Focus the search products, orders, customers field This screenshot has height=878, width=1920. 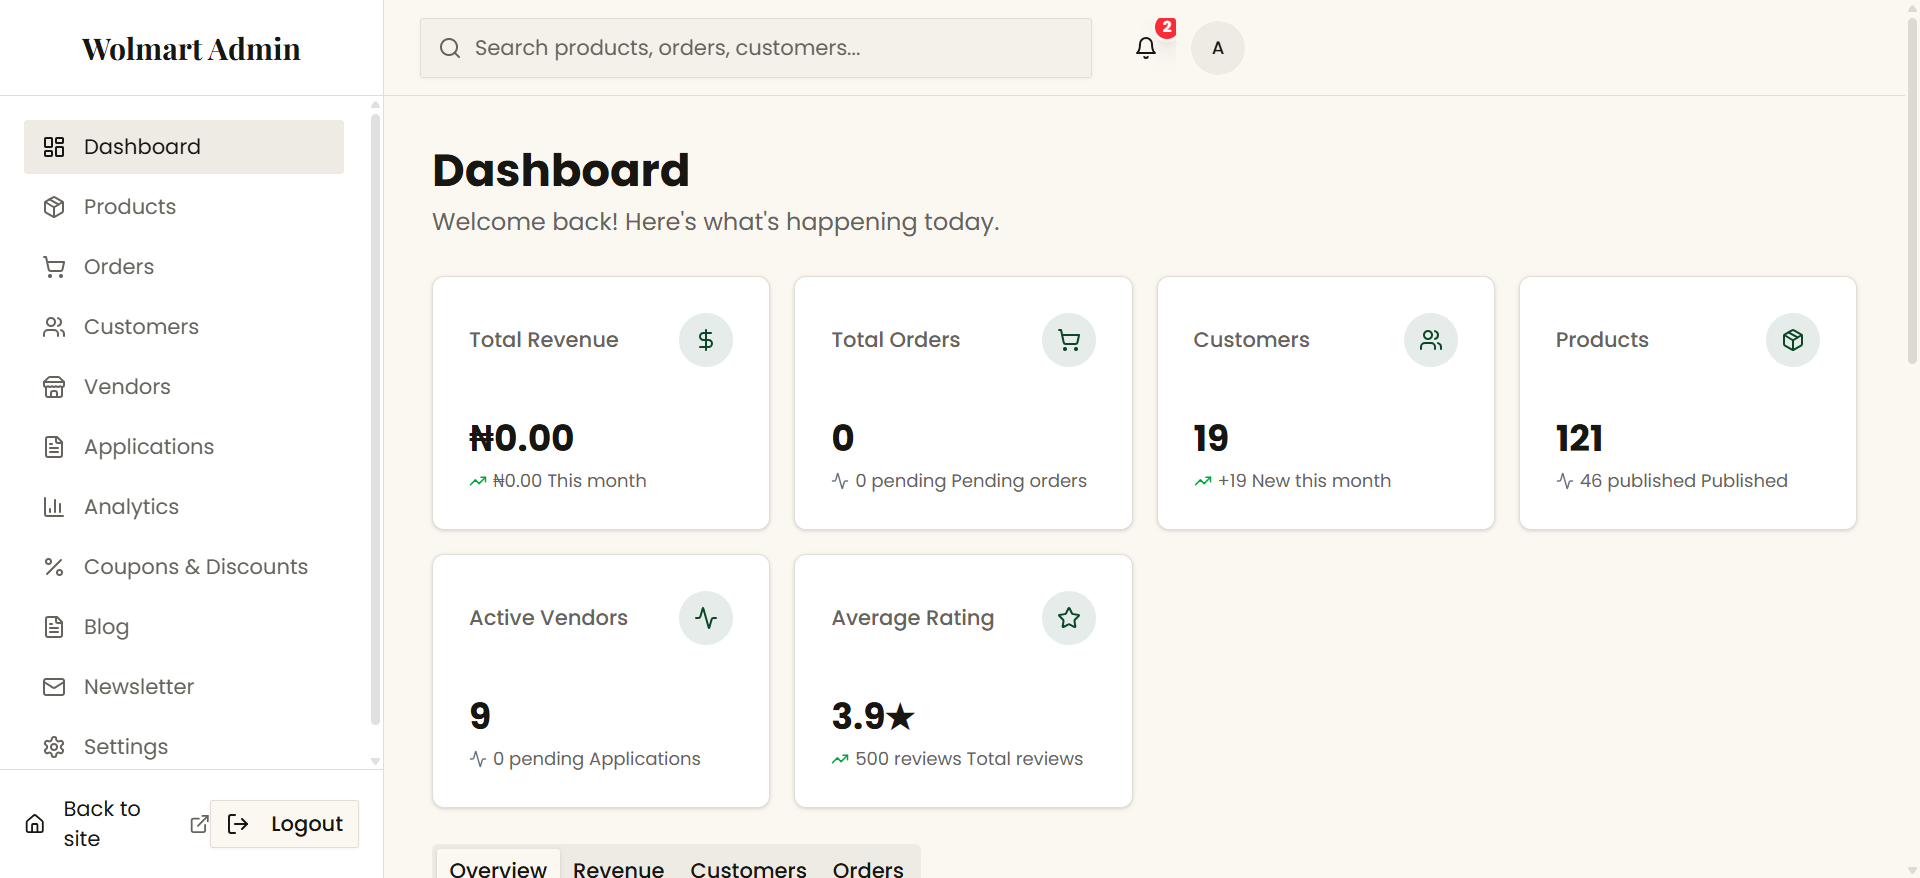coord(756,48)
